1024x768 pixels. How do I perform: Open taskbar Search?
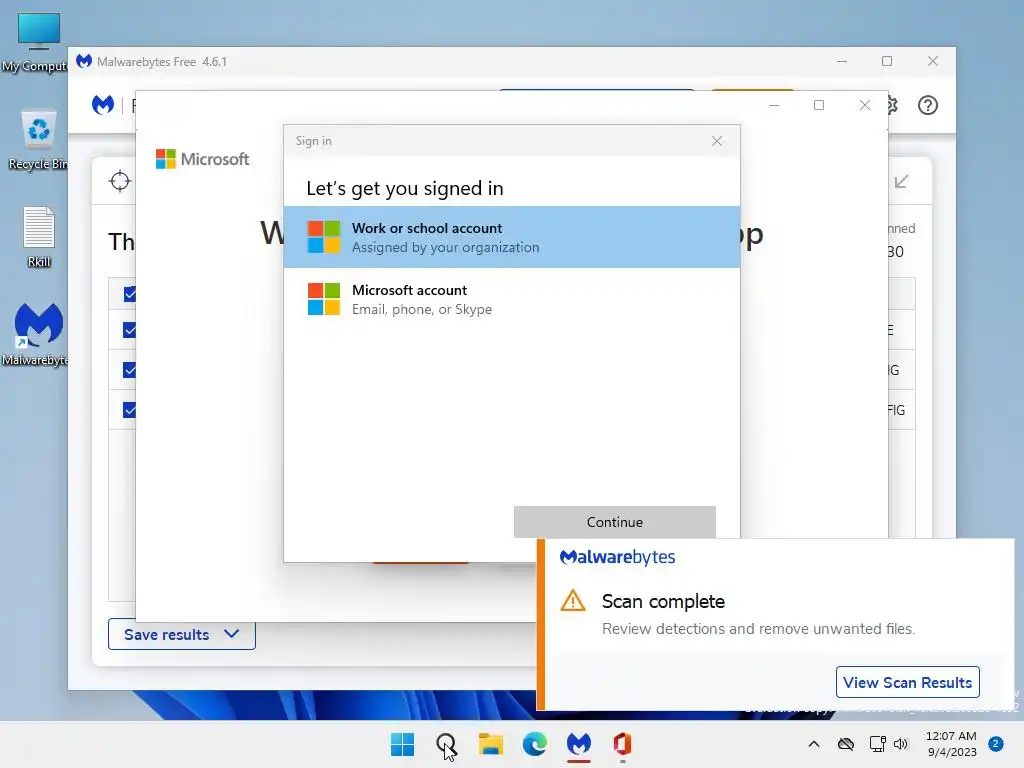(x=446, y=744)
